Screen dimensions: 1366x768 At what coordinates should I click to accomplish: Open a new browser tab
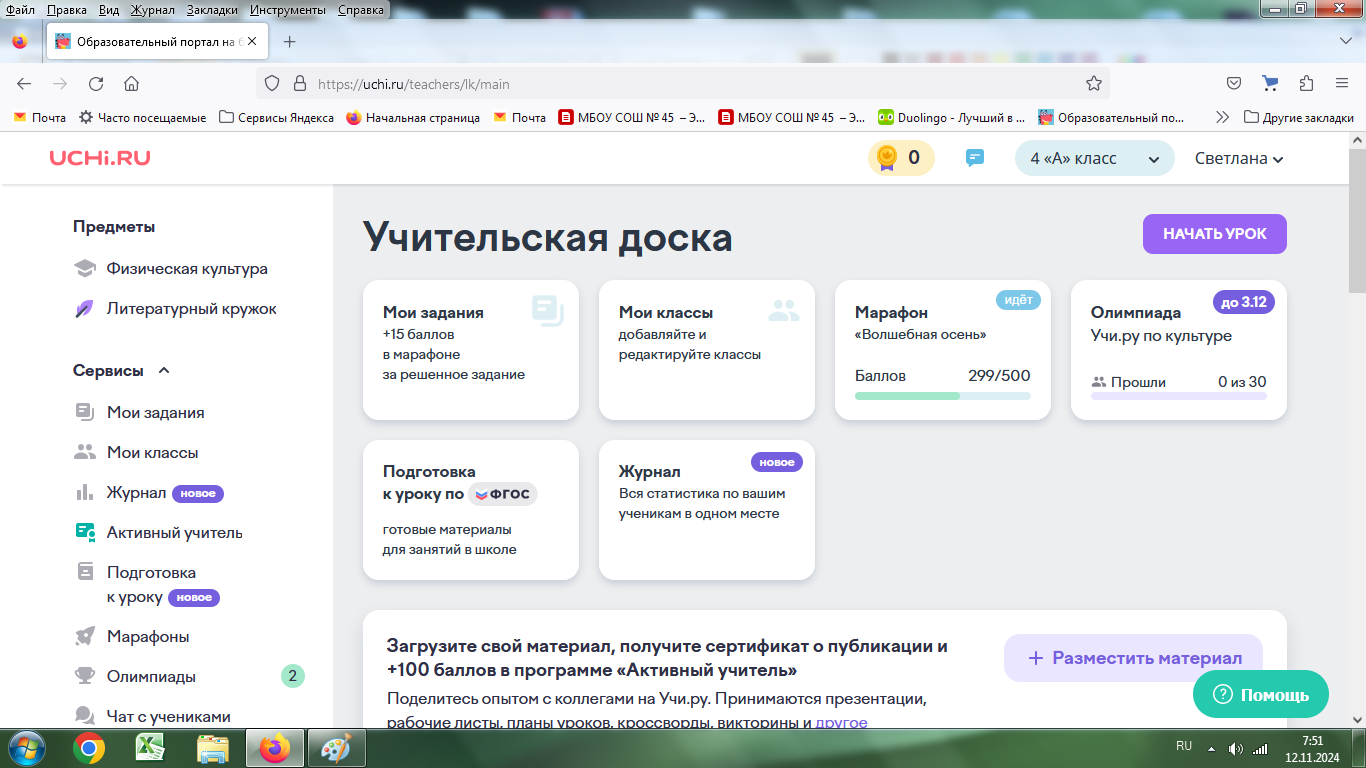(289, 41)
